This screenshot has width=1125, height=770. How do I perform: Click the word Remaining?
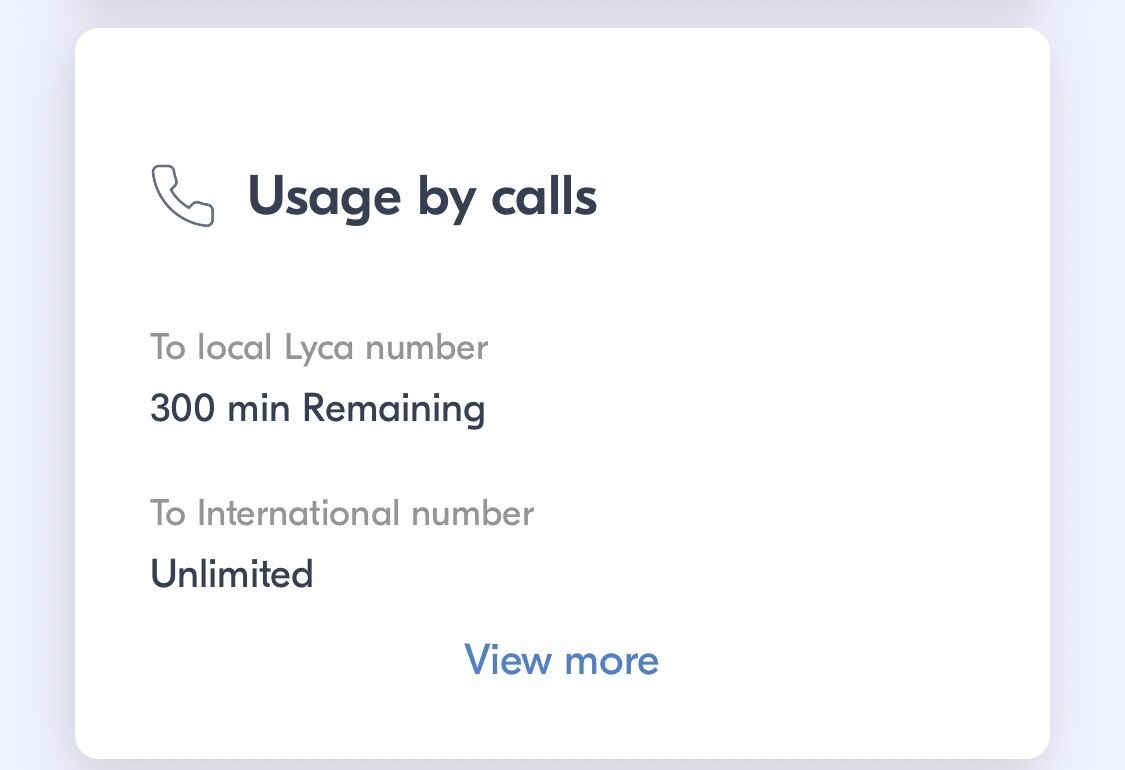(x=393, y=408)
